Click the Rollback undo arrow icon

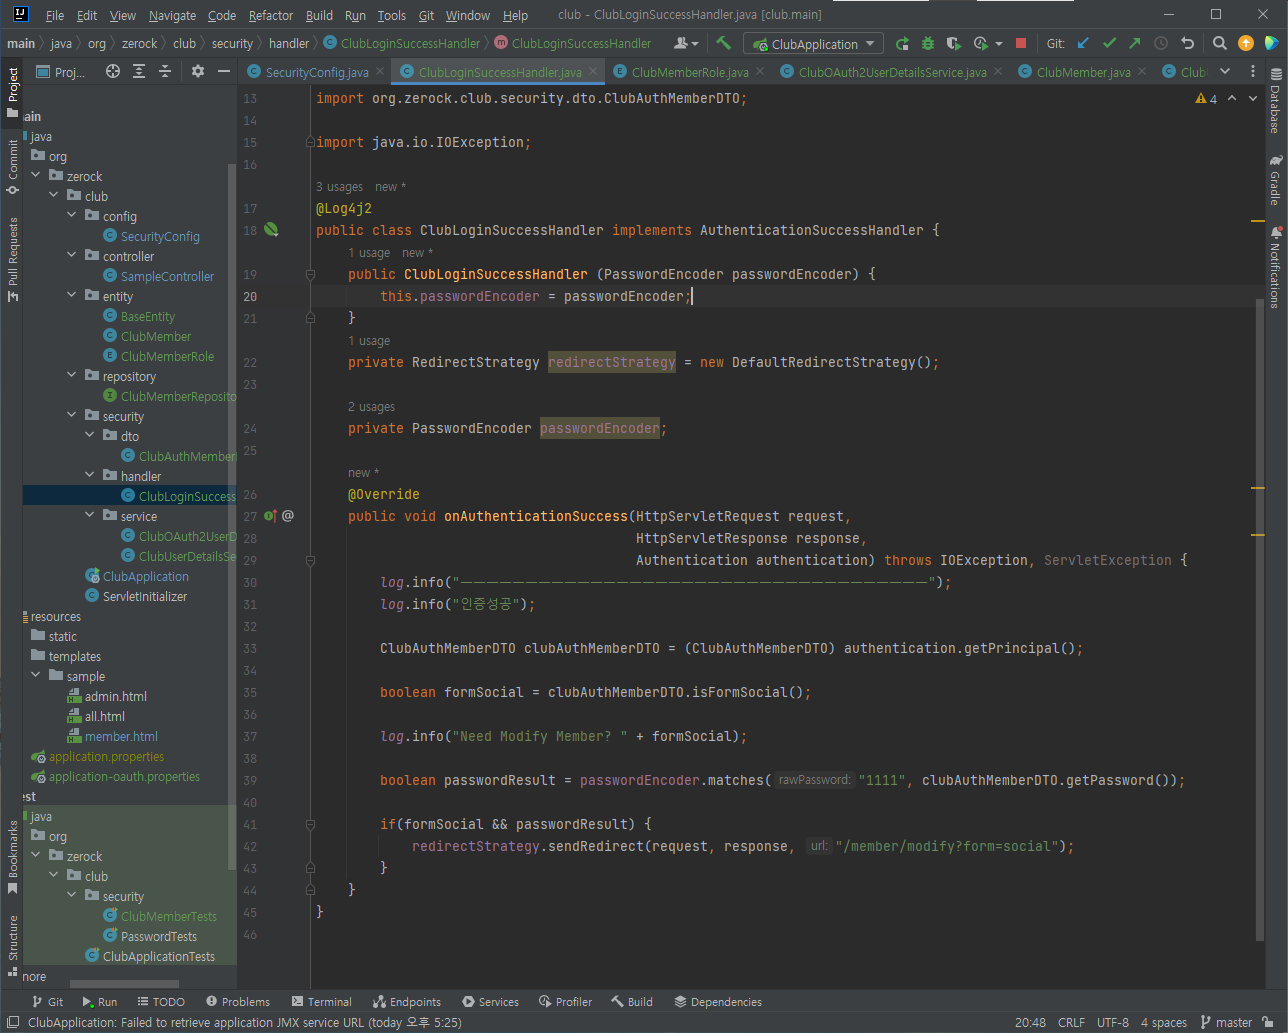click(1187, 44)
